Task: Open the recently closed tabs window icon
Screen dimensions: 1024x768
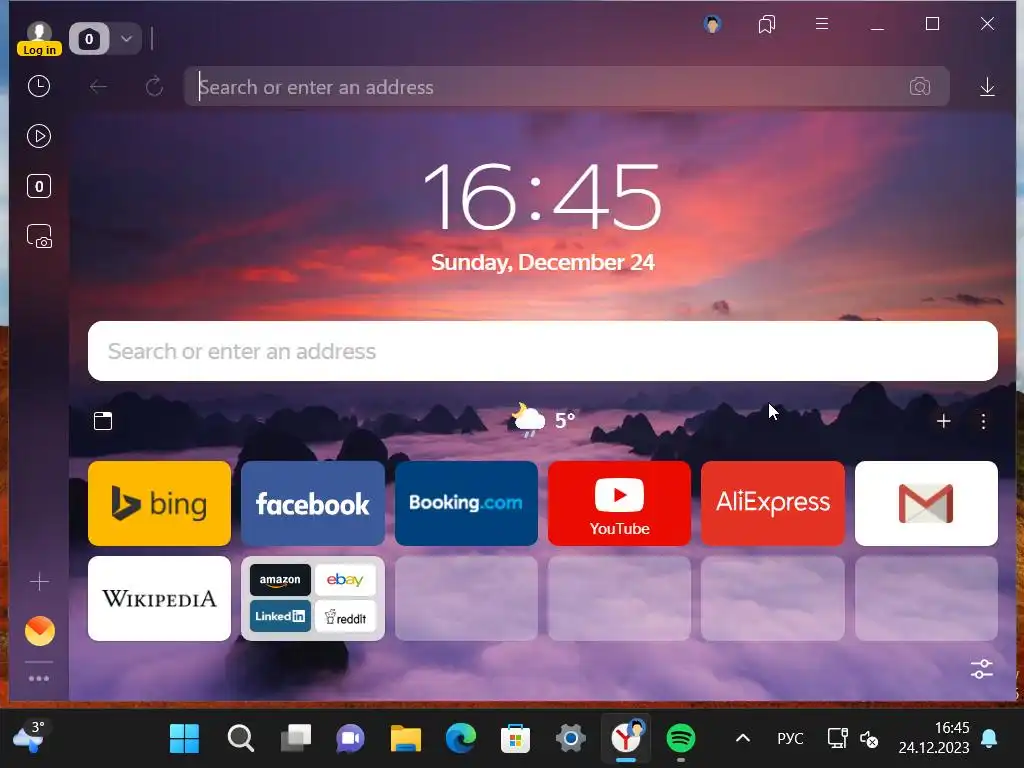Action: (x=103, y=421)
